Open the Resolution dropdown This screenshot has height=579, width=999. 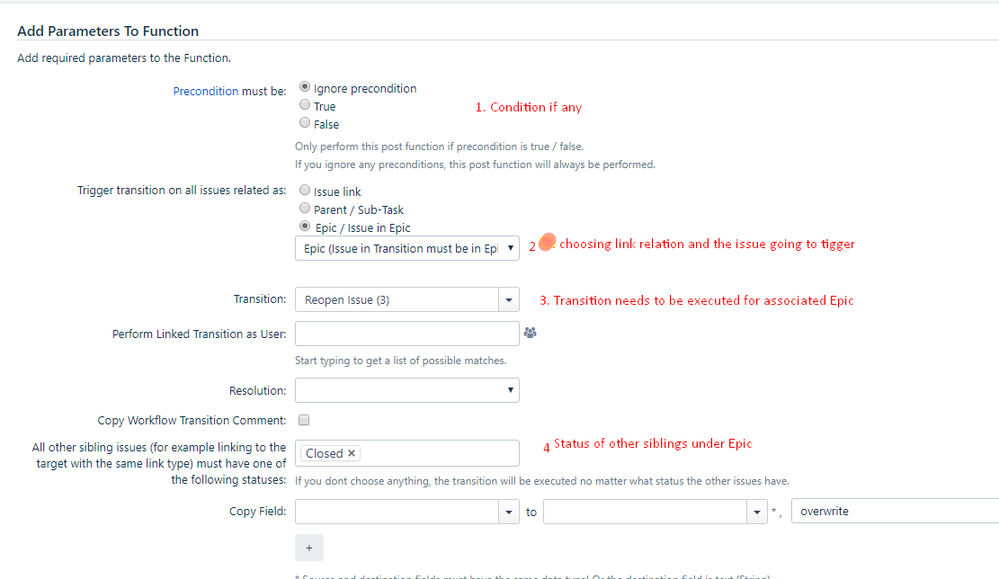click(x=407, y=390)
